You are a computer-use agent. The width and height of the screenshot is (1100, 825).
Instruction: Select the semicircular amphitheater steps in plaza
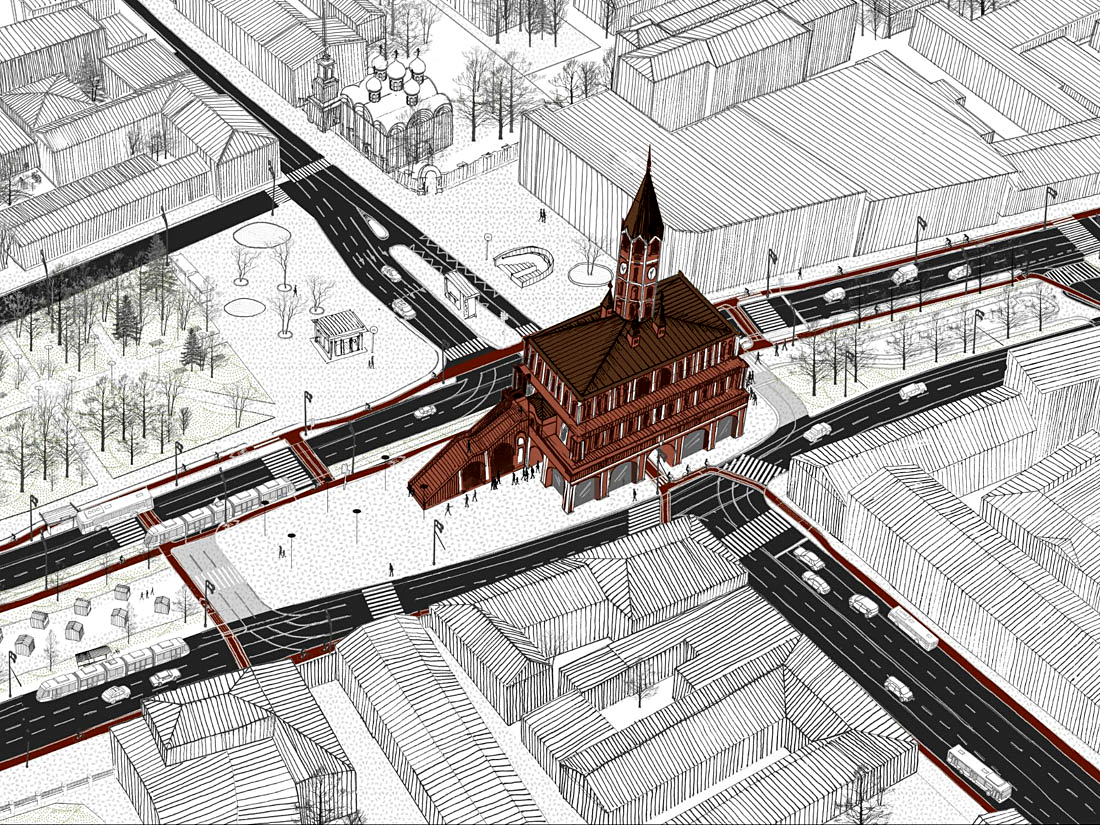pos(523,264)
